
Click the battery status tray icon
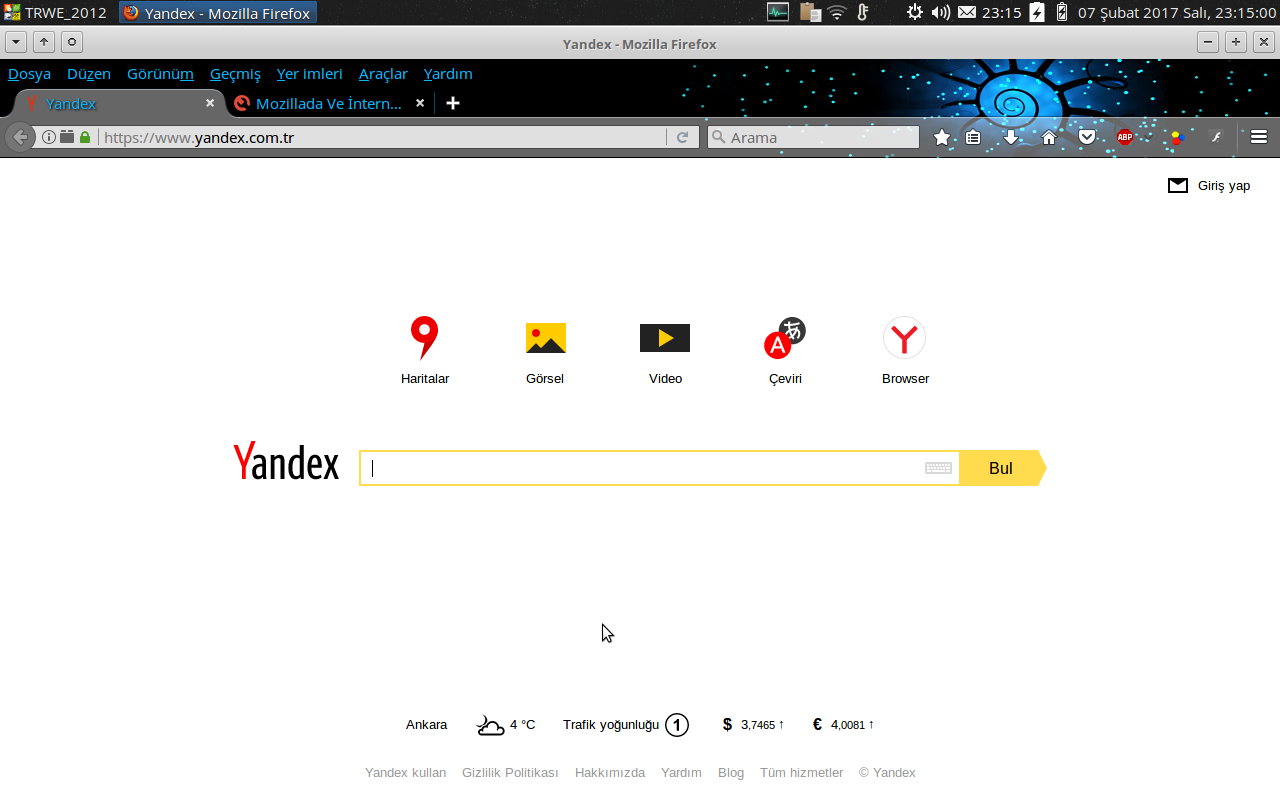click(x=1061, y=13)
